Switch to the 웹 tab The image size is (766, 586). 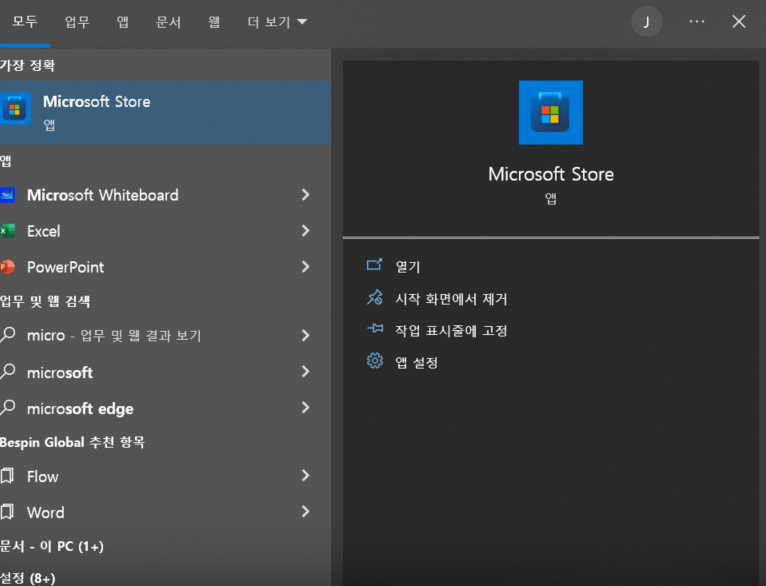[214, 22]
